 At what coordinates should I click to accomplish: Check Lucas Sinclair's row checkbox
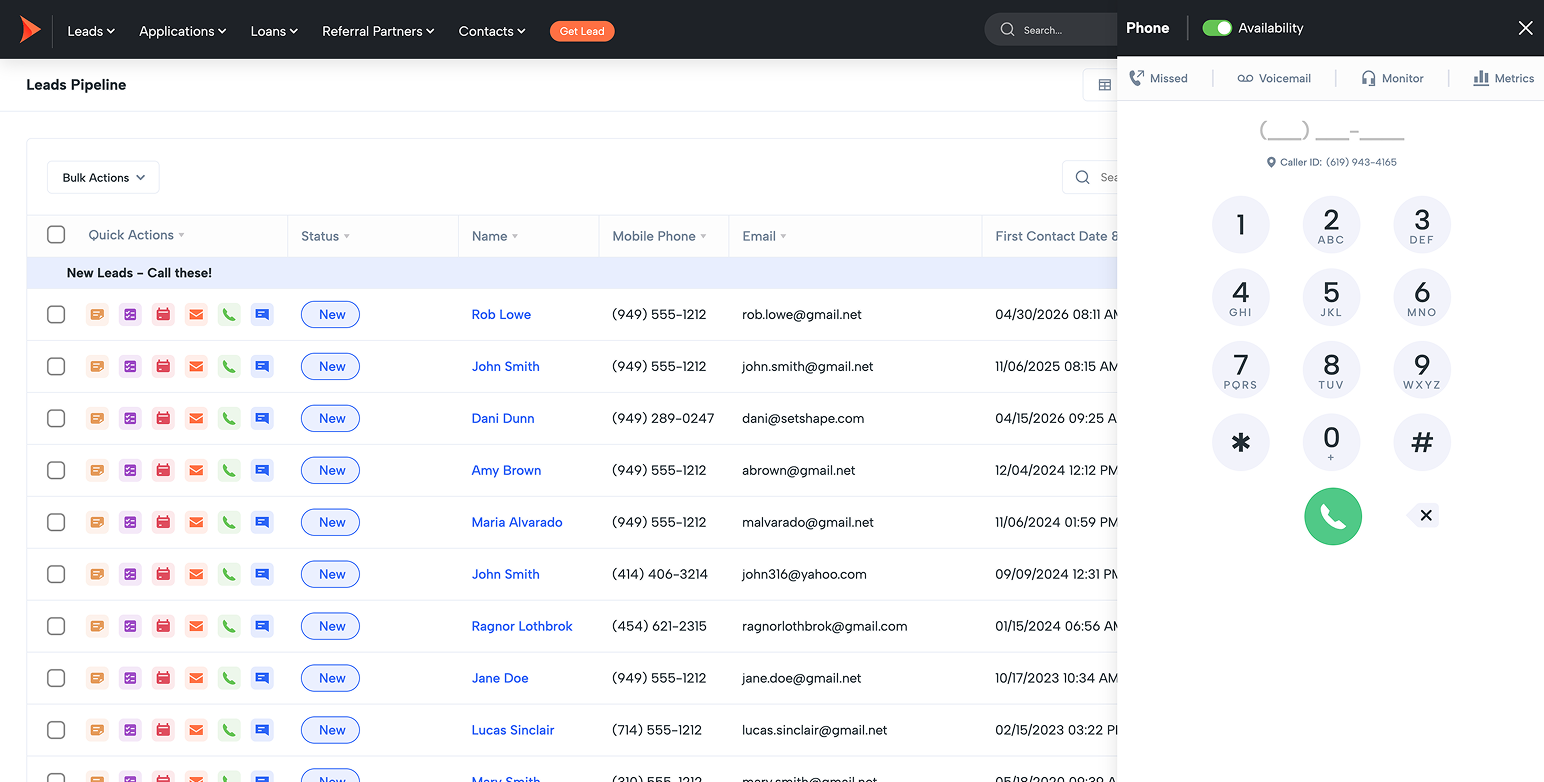56,730
